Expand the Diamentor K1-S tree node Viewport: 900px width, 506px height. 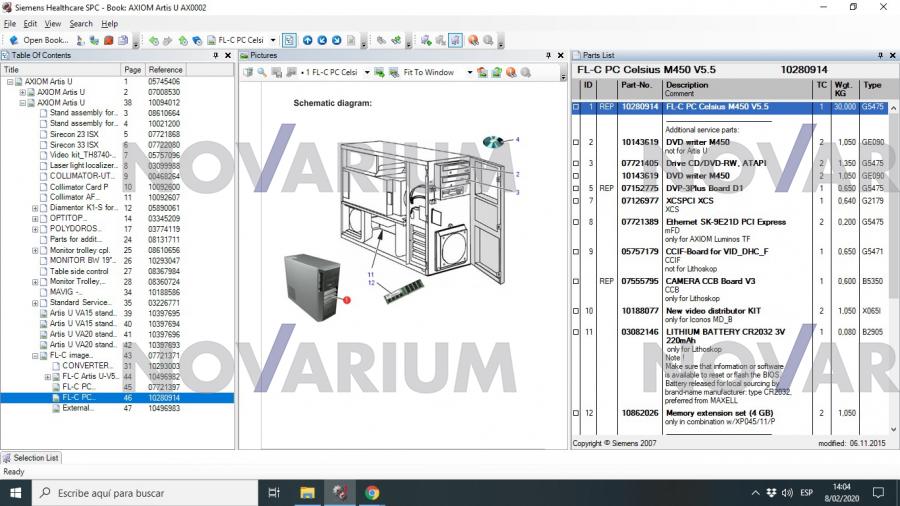coord(36,208)
